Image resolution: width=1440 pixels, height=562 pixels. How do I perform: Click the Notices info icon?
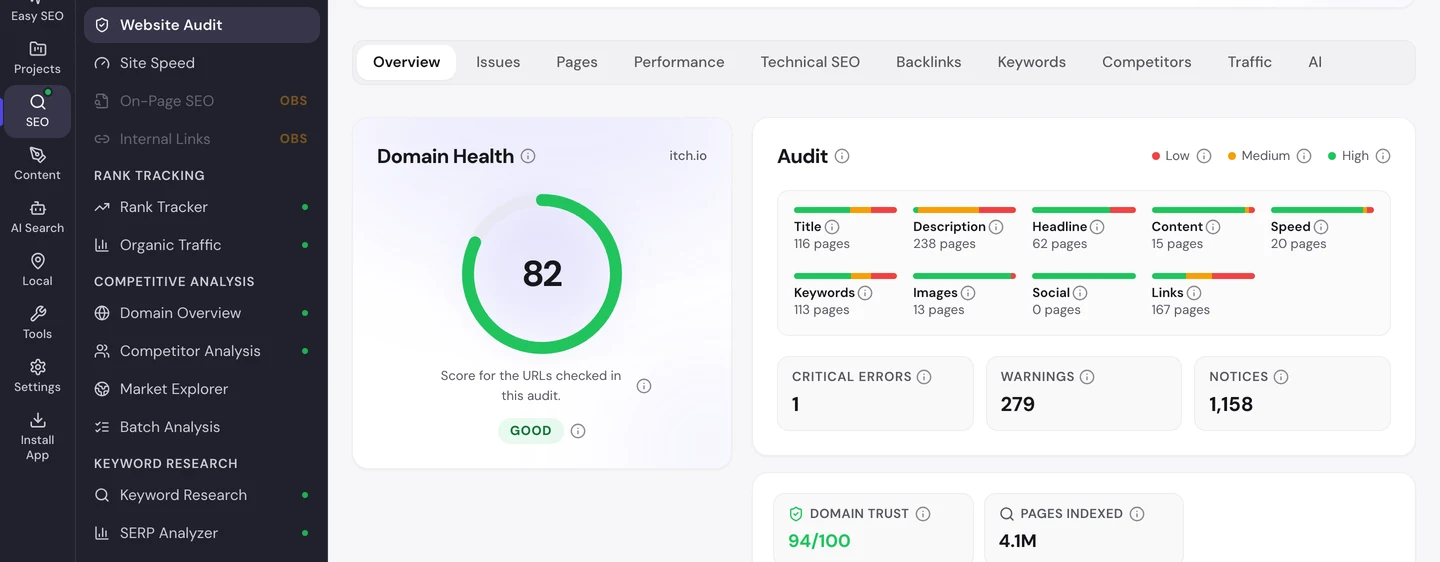[1281, 377]
